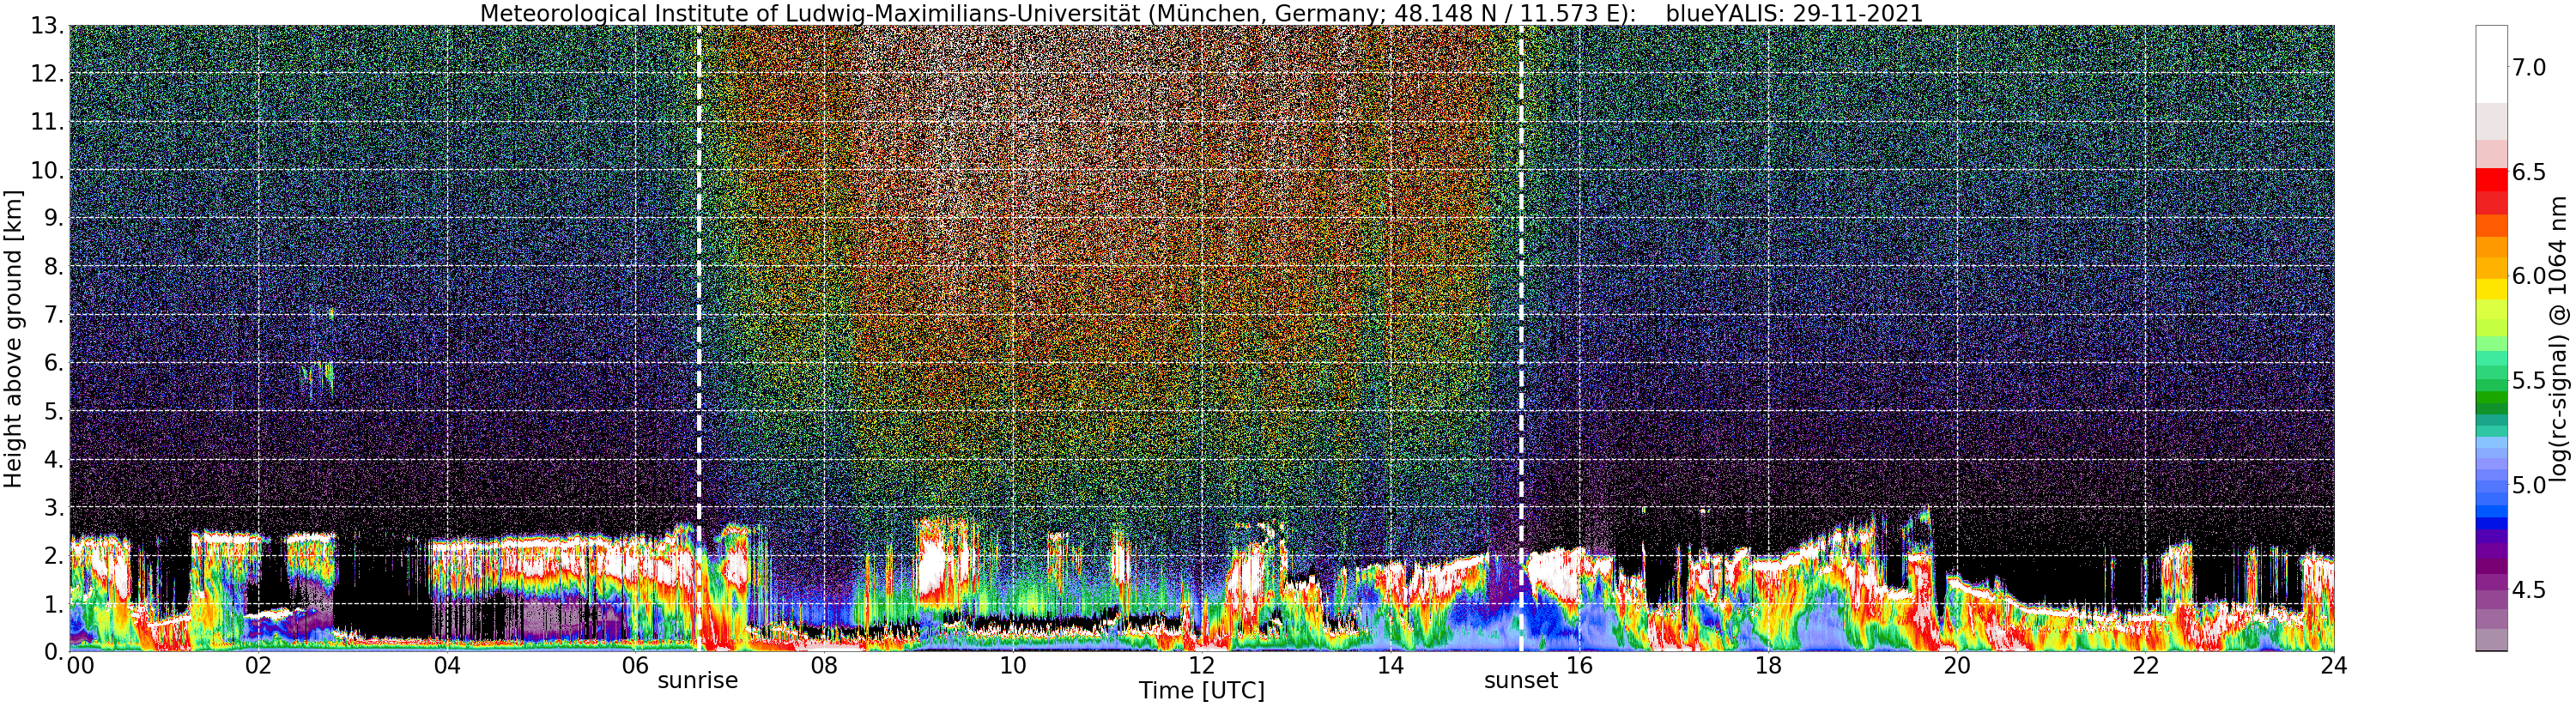
Task: Click the time axis tick label 14
Action: [1390, 667]
